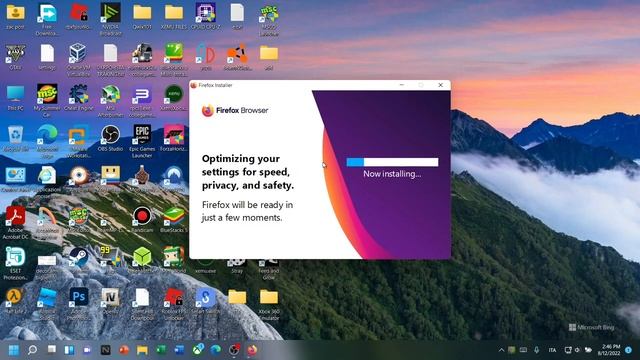Open PowerPoint from the taskbar
Viewport: 640px width, 360px height.
click(x=124, y=350)
